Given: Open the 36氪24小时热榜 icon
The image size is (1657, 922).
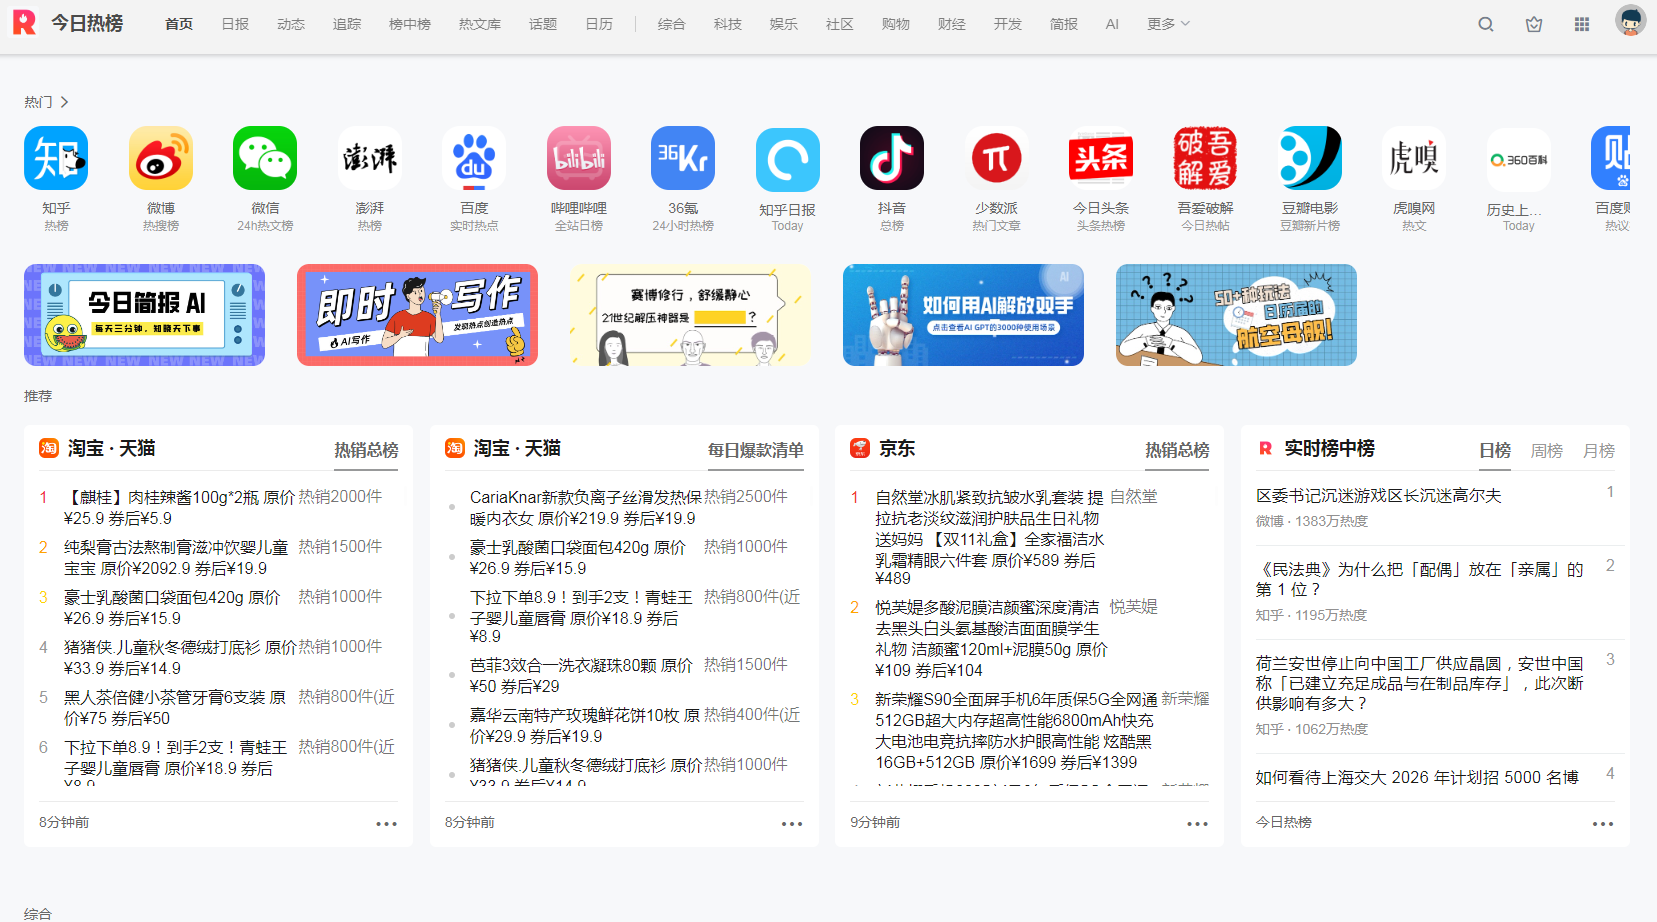Looking at the screenshot, I should [x=683, y=157].
